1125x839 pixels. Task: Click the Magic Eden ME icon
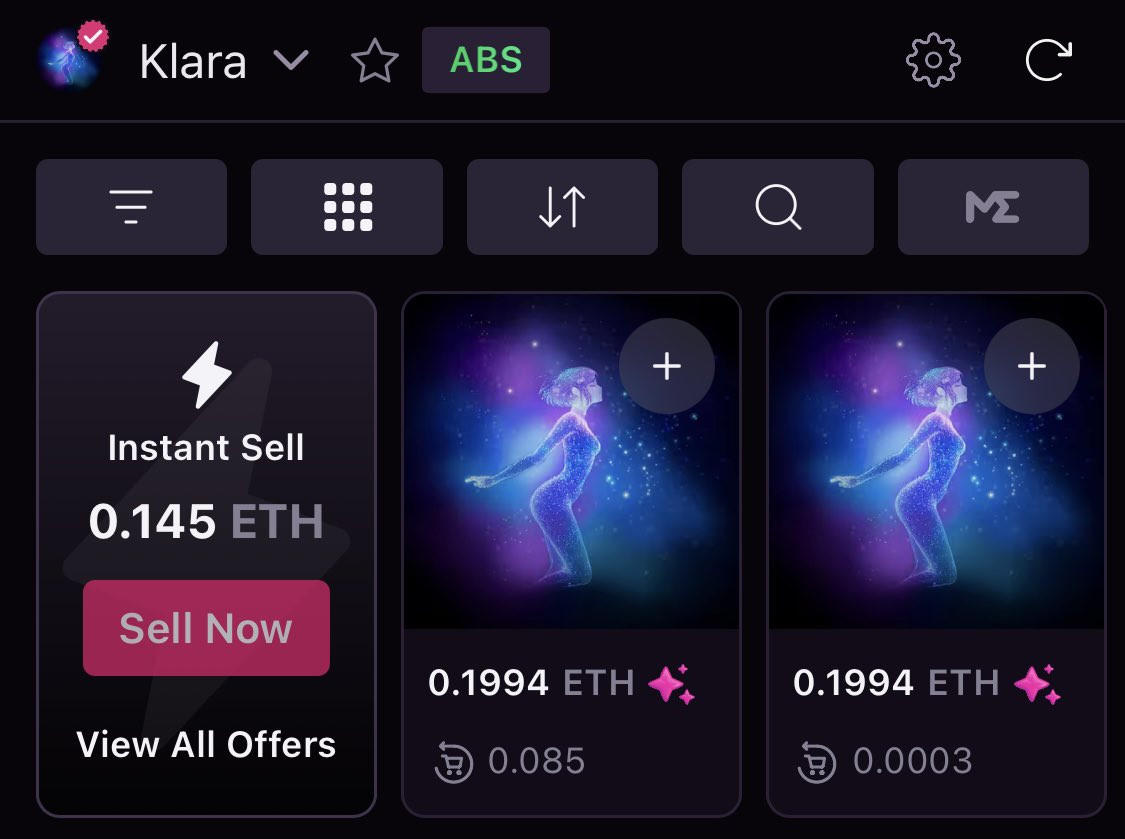point(993,207)
